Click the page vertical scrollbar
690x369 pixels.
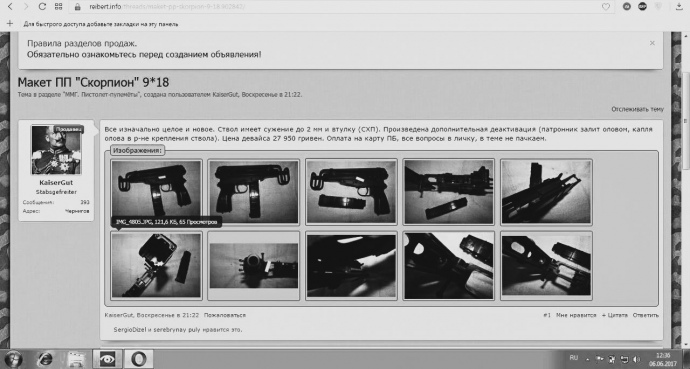(x=686, y=189)
